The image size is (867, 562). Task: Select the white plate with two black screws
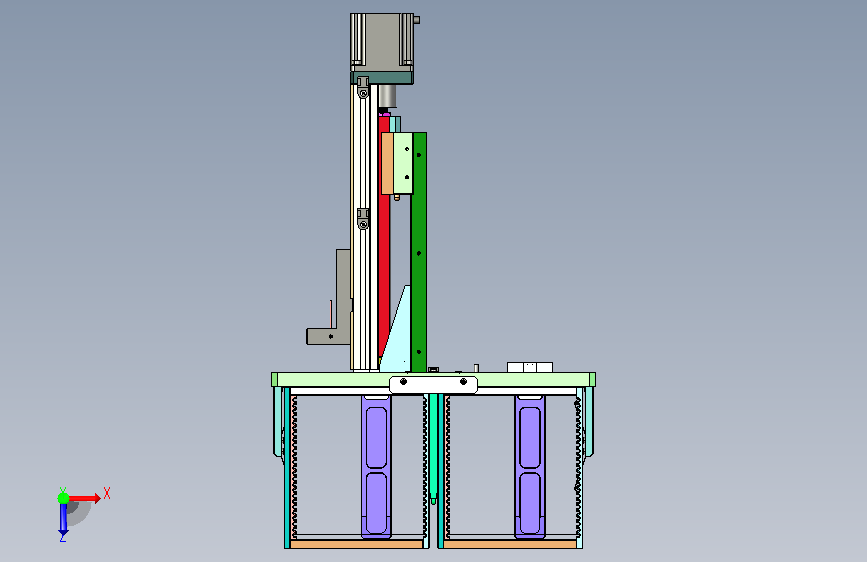[x=433, y=384]
